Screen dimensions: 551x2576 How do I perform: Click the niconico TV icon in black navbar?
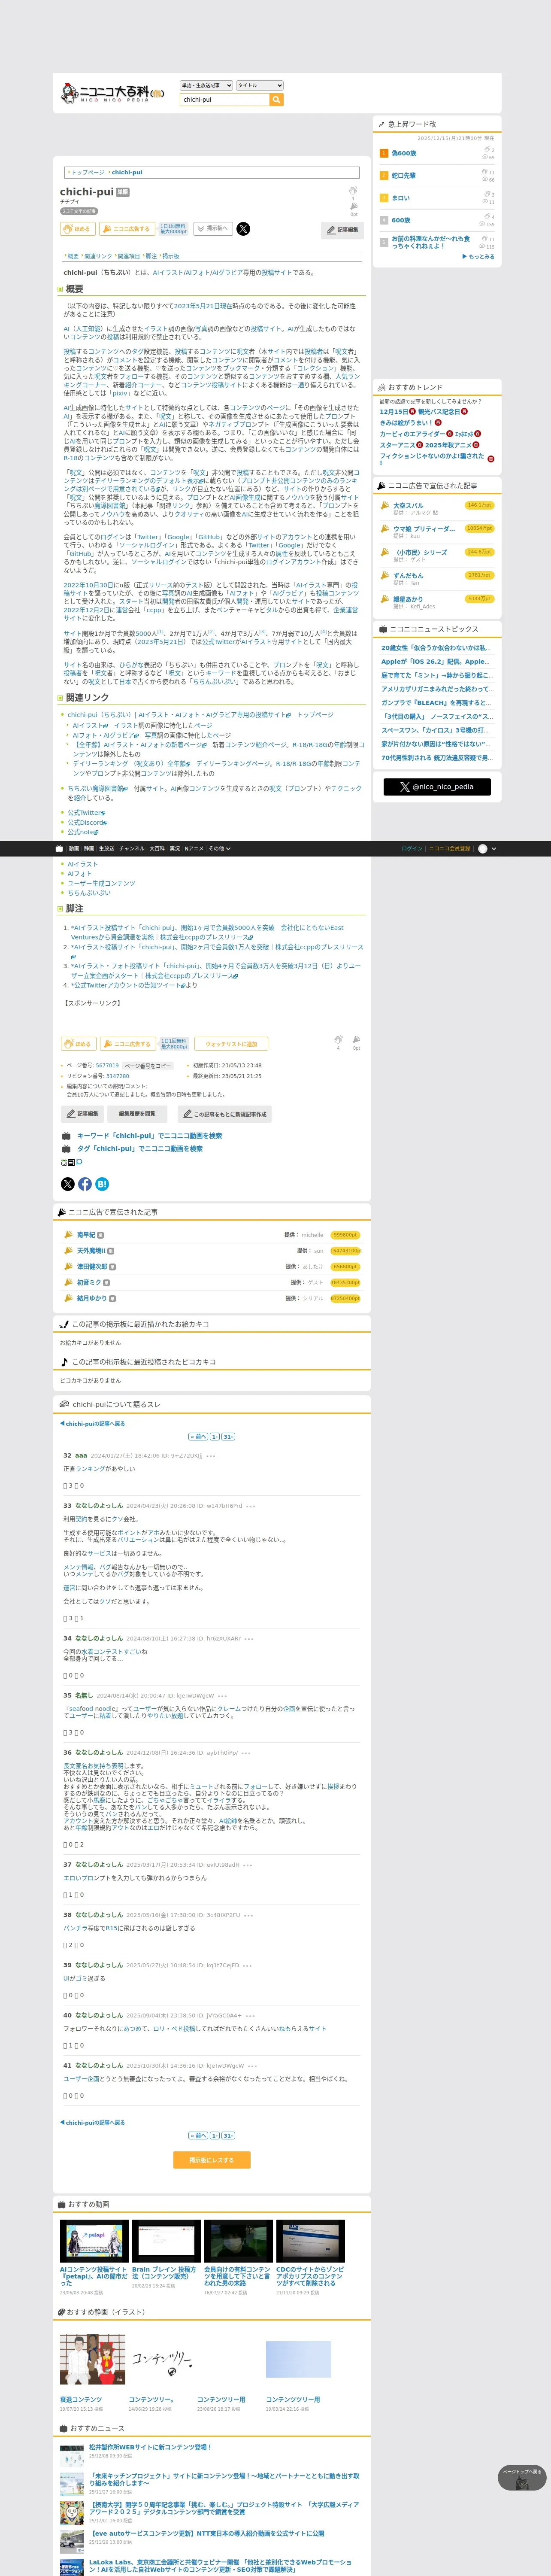59,848
